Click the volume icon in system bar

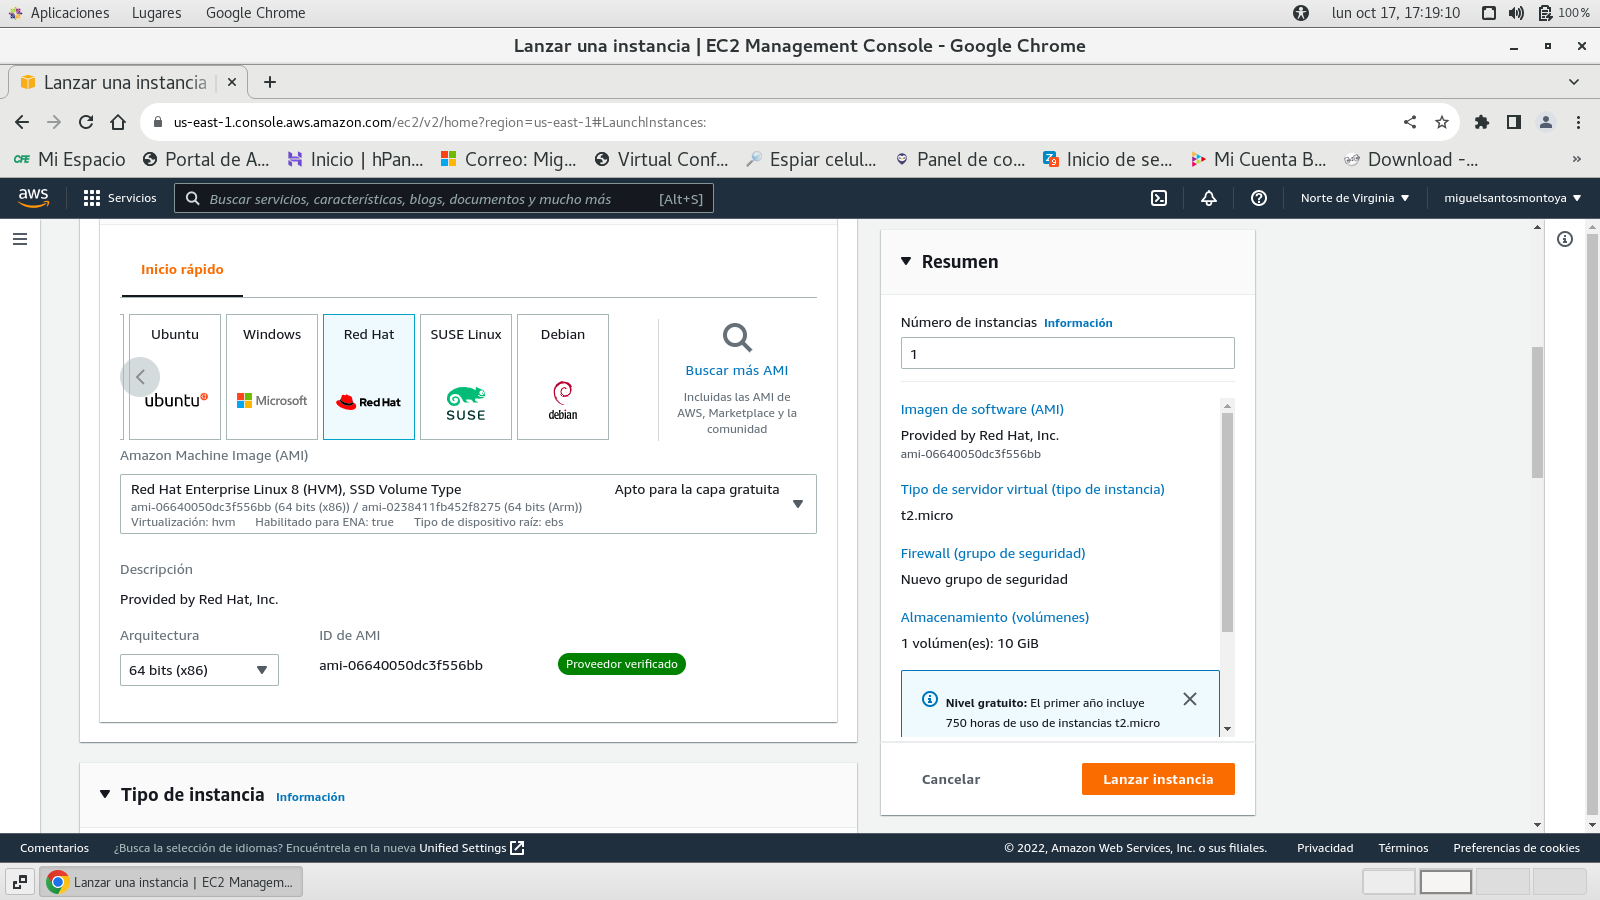pyautogui.click(x=1516, y=13)
